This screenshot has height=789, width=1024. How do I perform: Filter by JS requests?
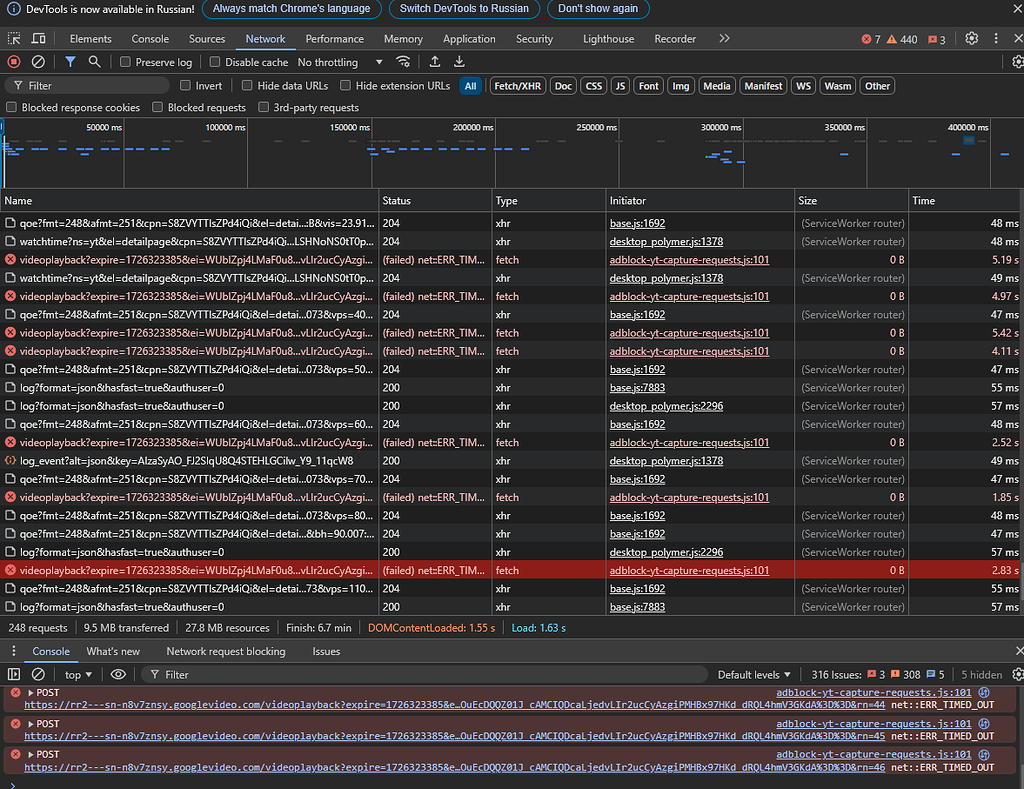coord(620,86)
